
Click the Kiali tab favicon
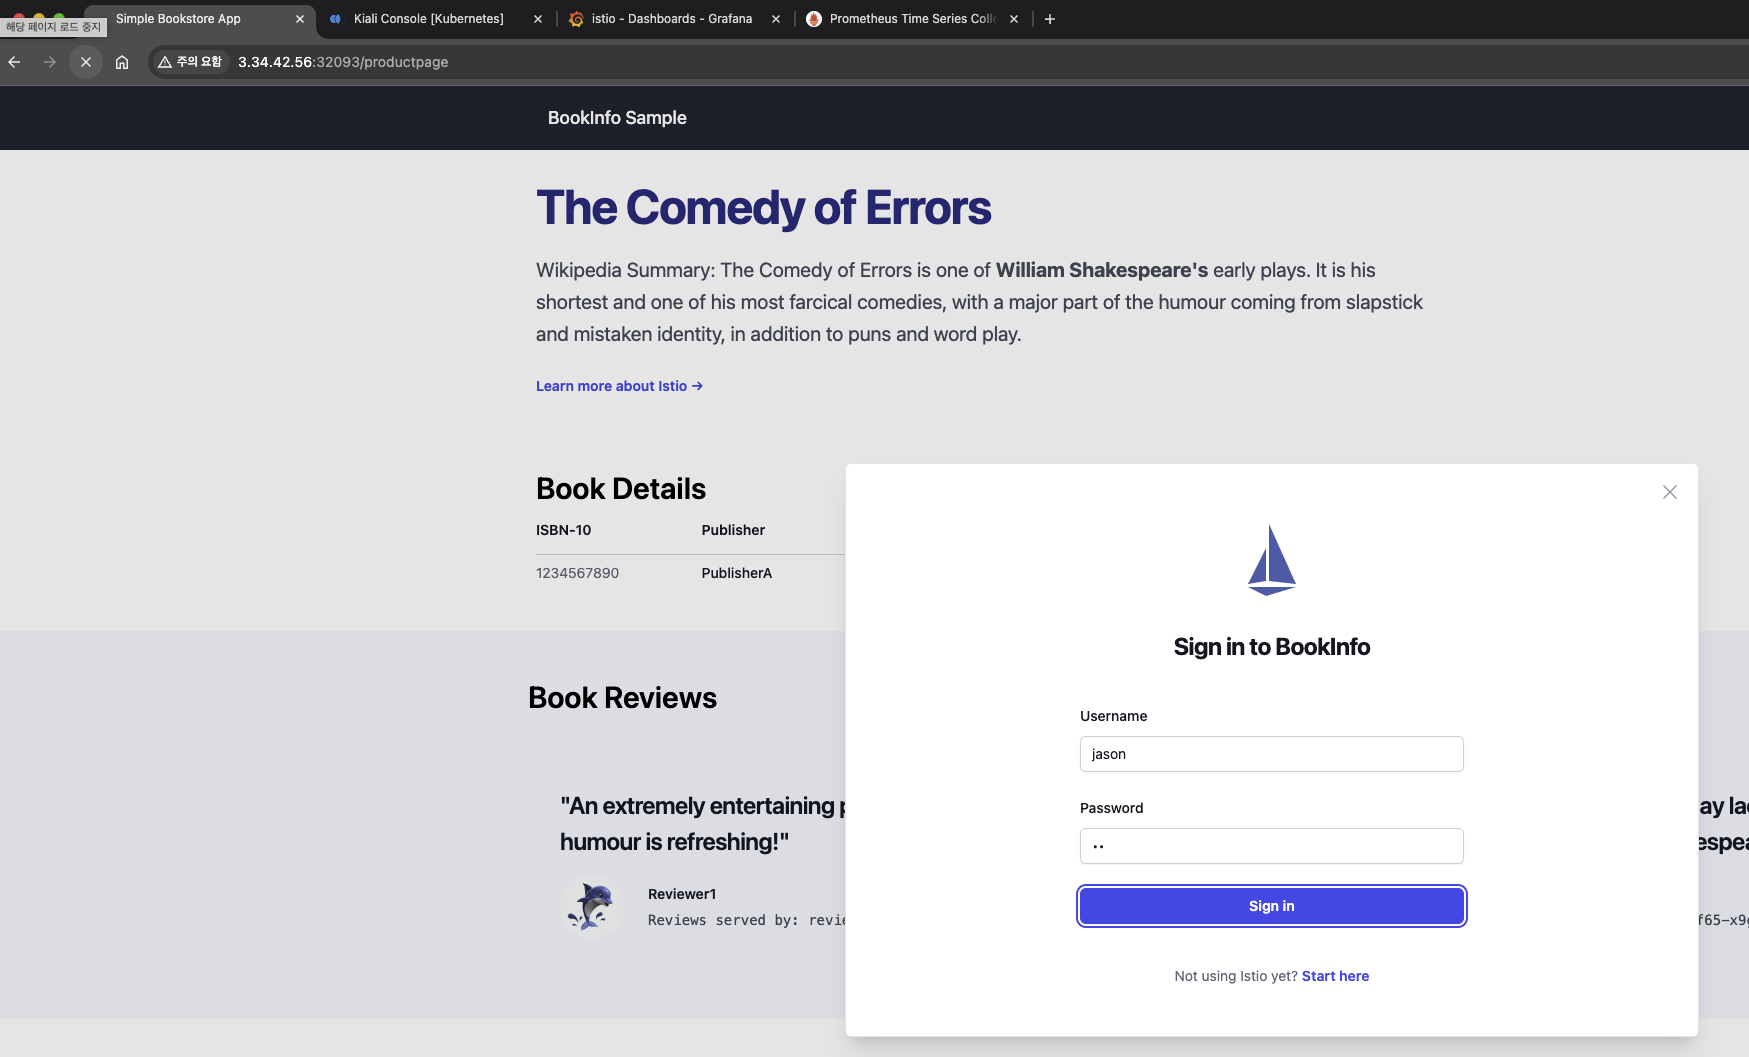[x=336, y=19]
